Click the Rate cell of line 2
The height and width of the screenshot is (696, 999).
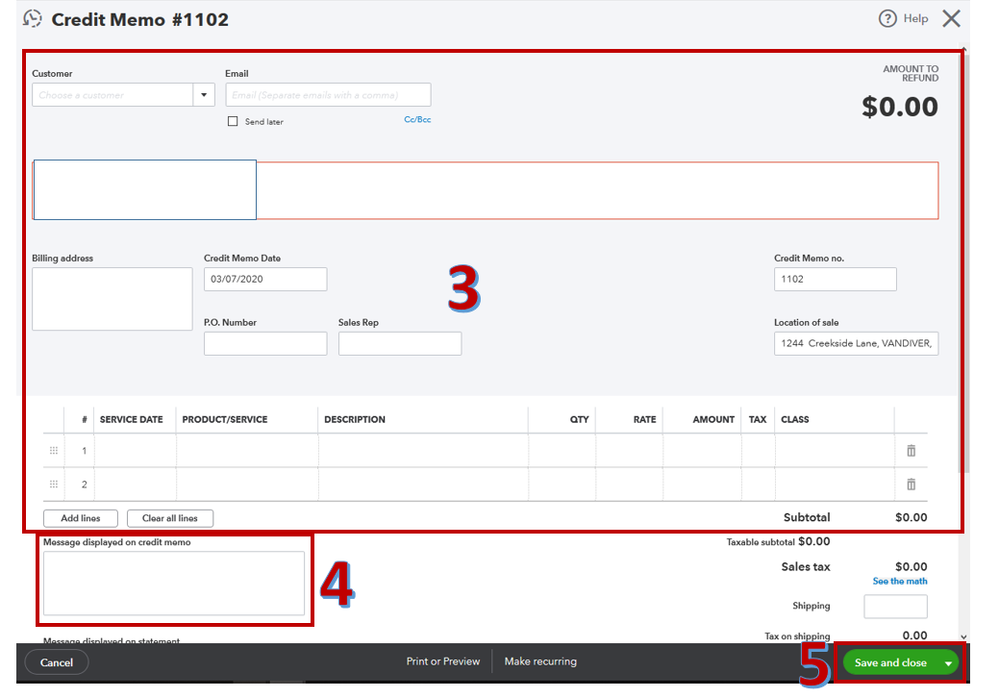[x=629, y=484]
